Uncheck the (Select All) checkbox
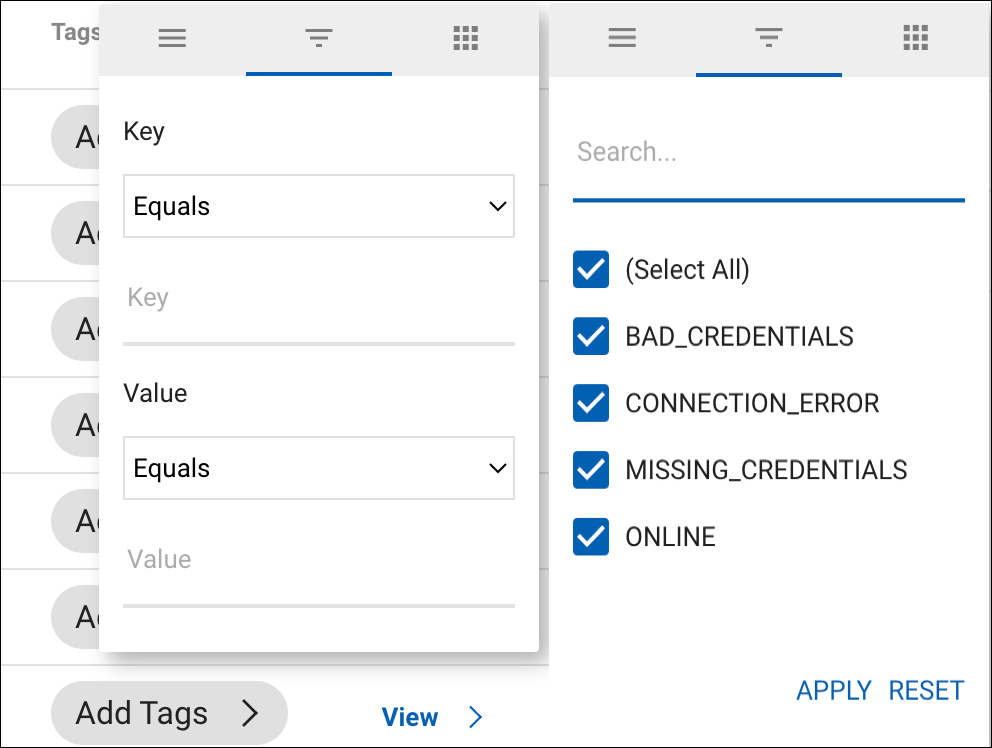Screen dimensions: 992x748 [591, 270]
